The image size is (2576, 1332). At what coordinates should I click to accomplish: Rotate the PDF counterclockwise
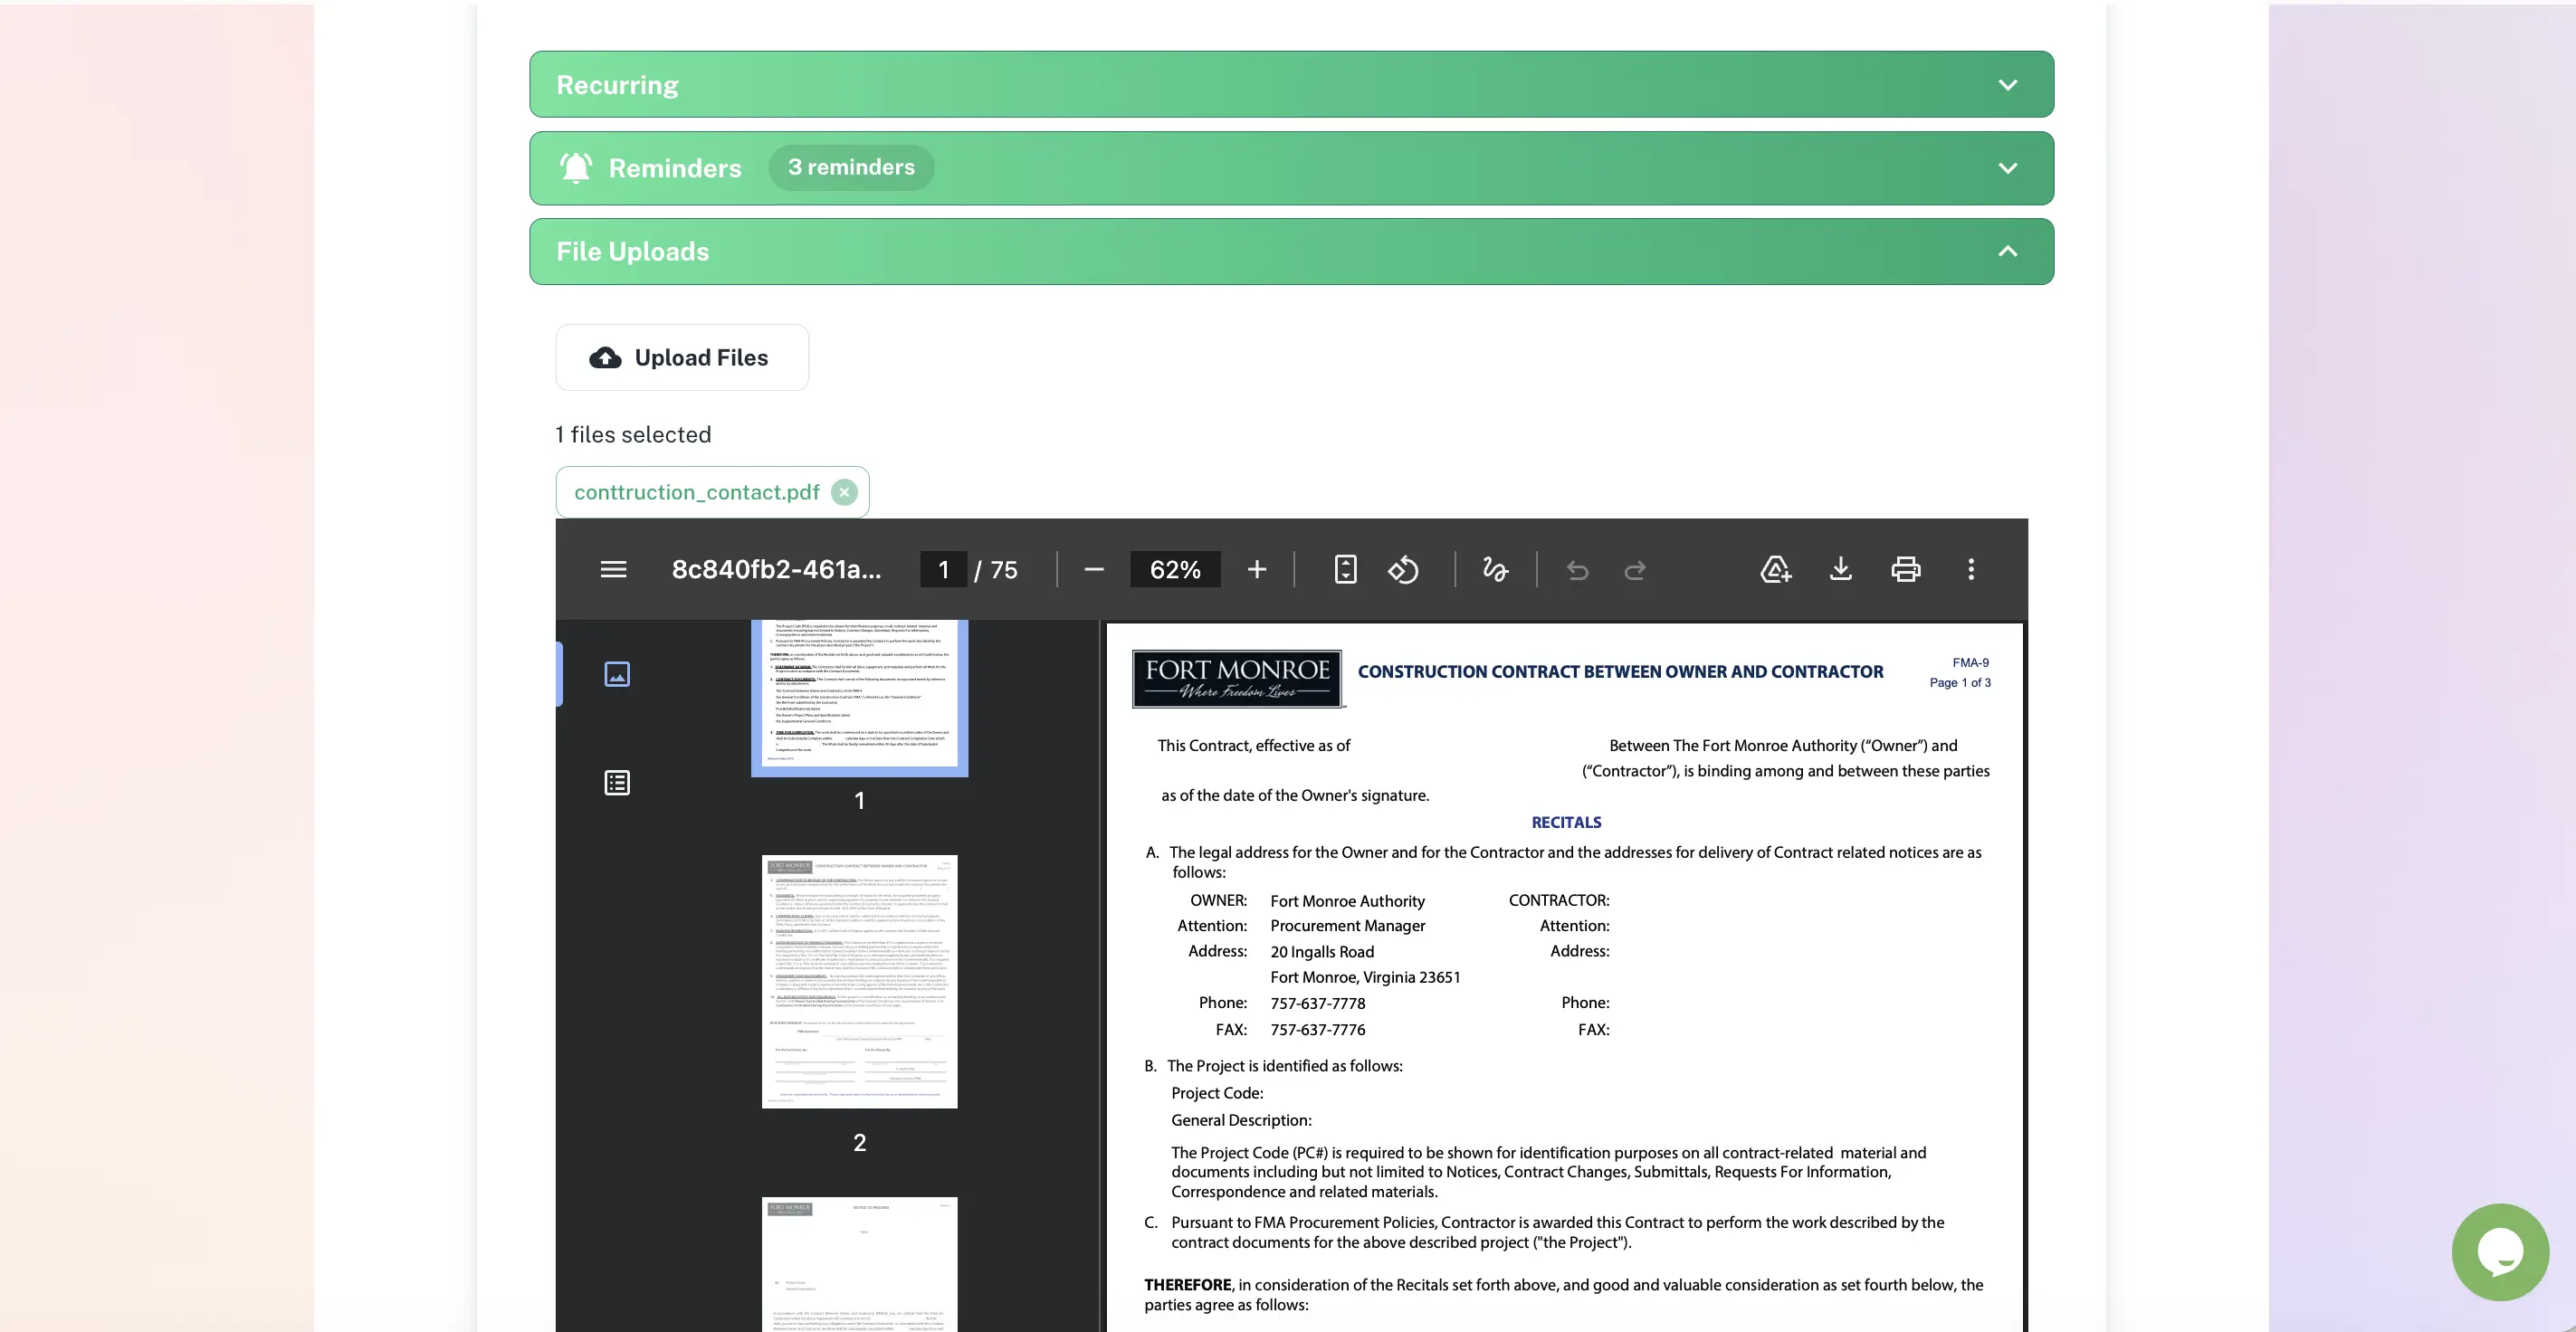[1403, 569]
